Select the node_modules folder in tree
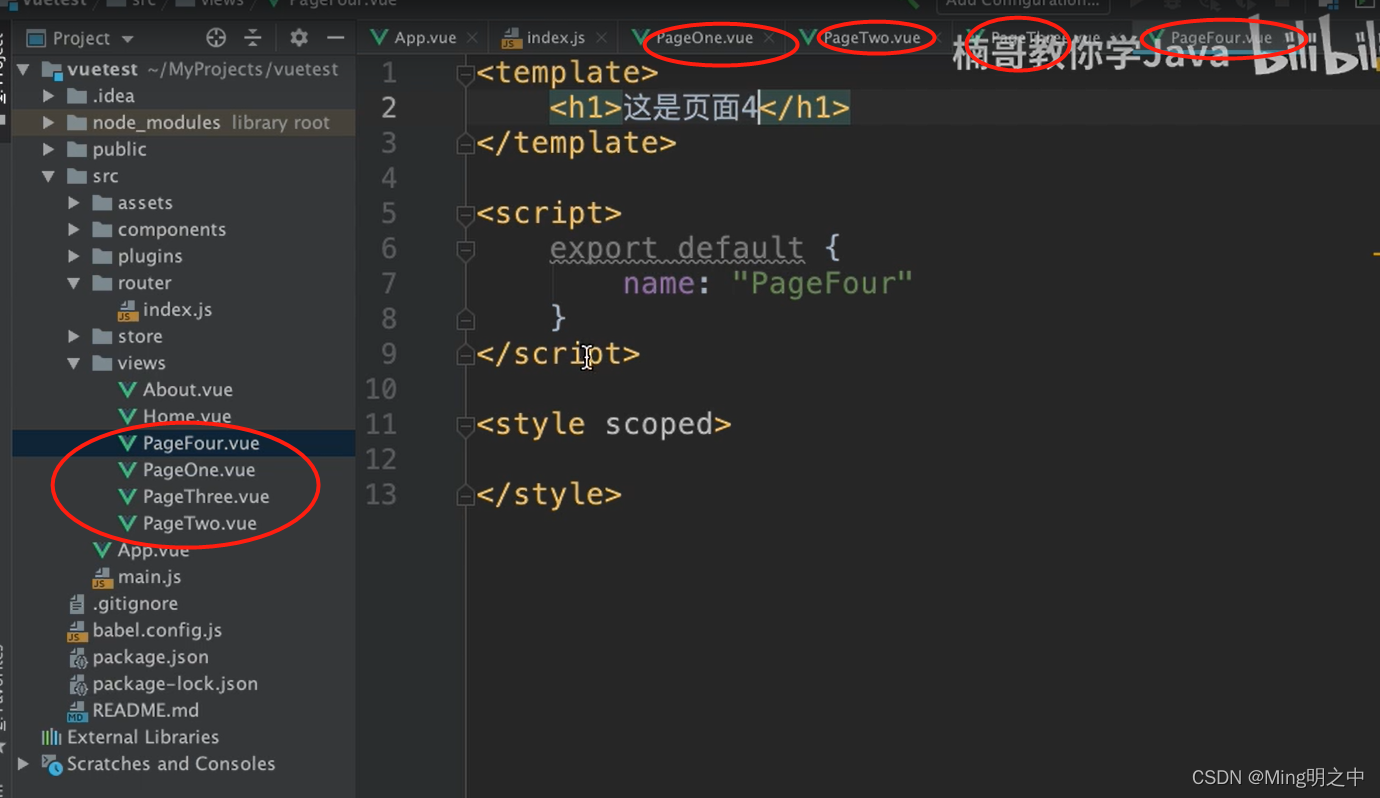 point(184,123)
